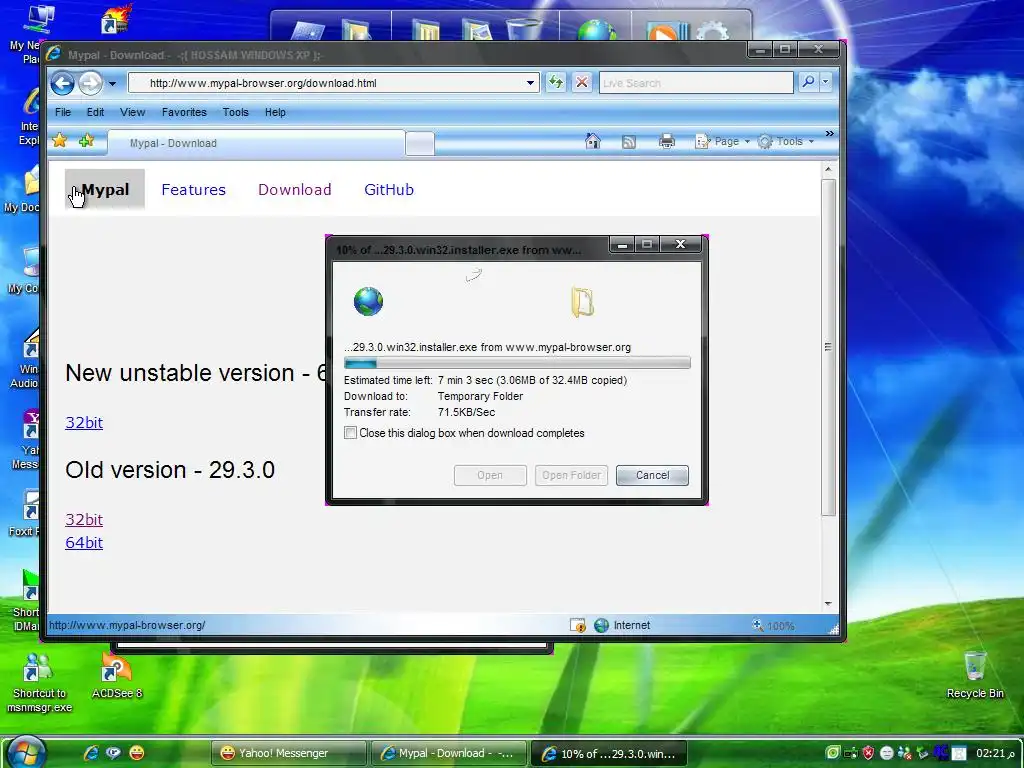Open the View menu
Image resolution: width=1024 pixels, height=768 pixels.
click(133, 112)
